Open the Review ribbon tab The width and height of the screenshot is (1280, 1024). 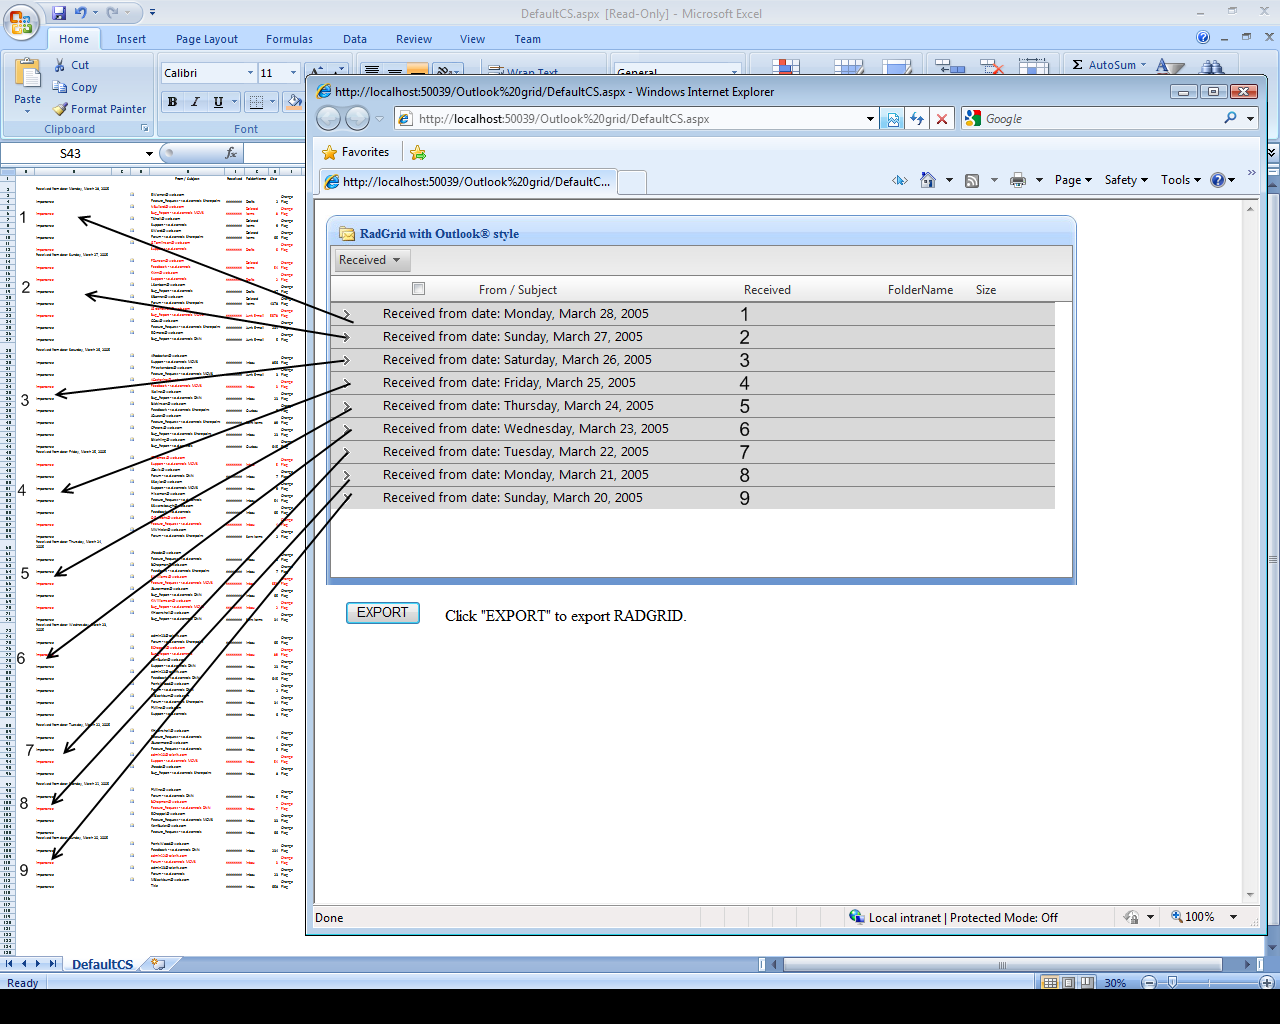[414, 39]
